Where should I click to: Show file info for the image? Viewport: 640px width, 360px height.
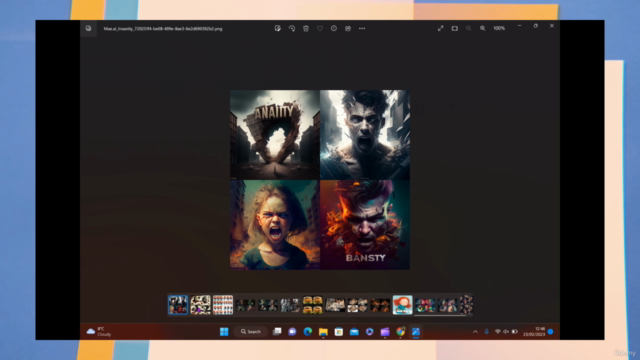tap(333, 28)
